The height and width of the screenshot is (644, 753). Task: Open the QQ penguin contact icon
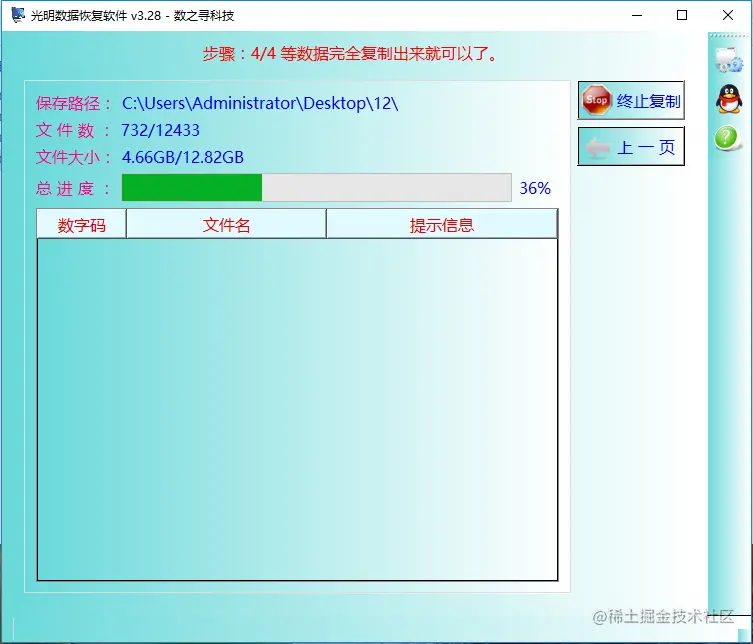pyautogui.click(x=729, y=99)
